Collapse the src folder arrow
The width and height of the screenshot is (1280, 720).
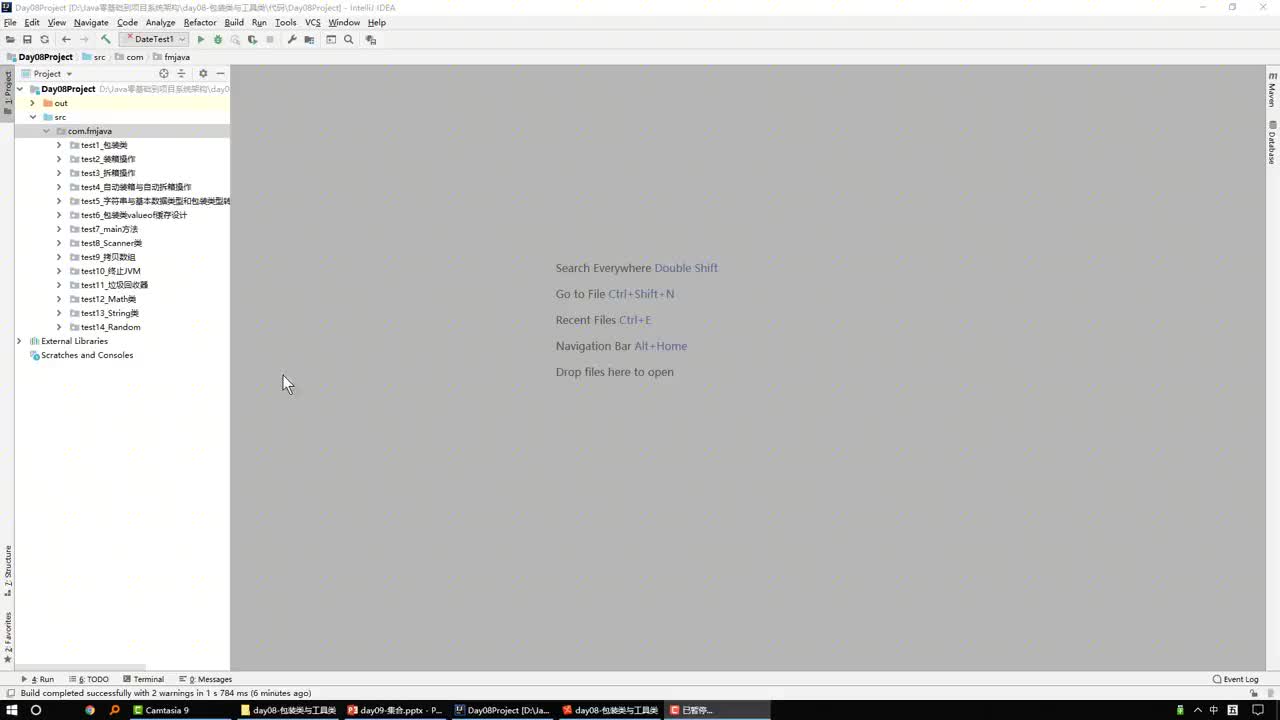32,117
